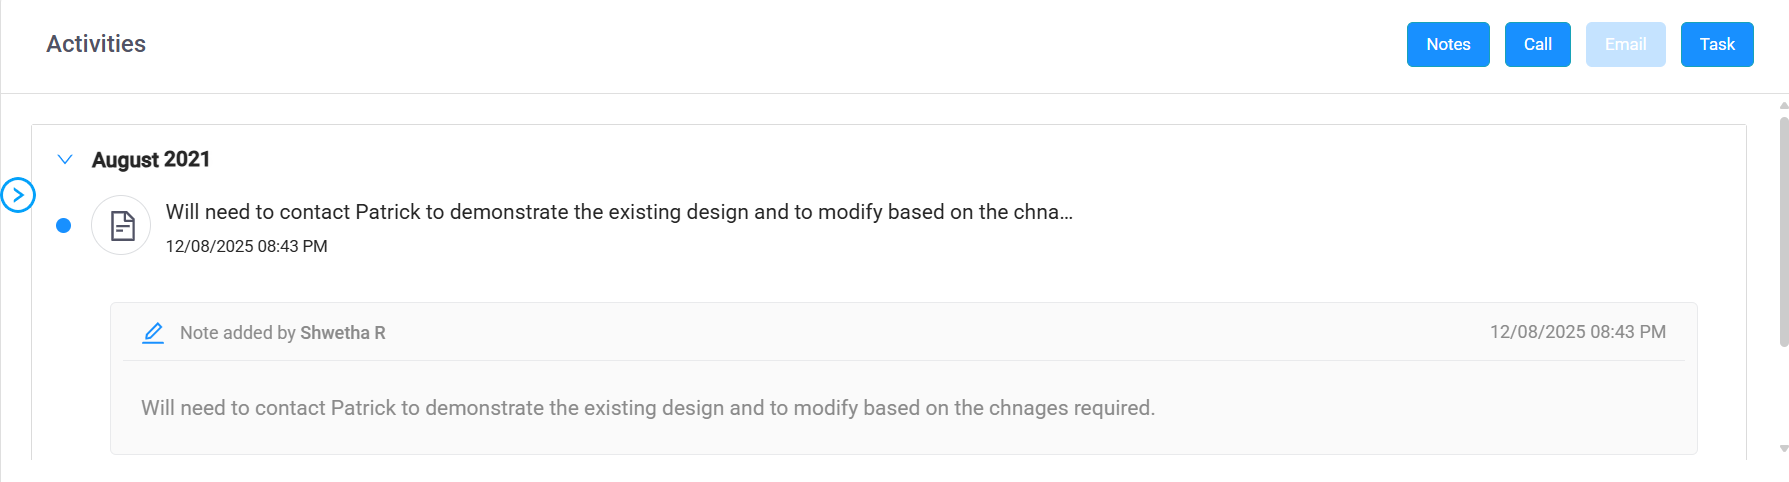1789x482 pixels.
Task: Click the Activities heading
Action: [x=96, y=44]
